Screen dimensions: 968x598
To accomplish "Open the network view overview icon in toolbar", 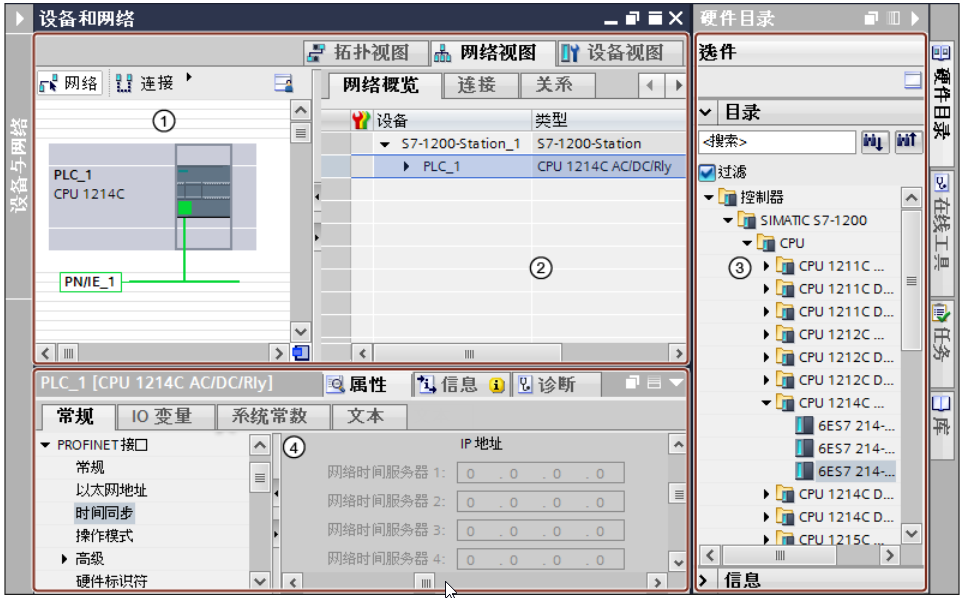I will pyautogui.click(x=283, y=83).
